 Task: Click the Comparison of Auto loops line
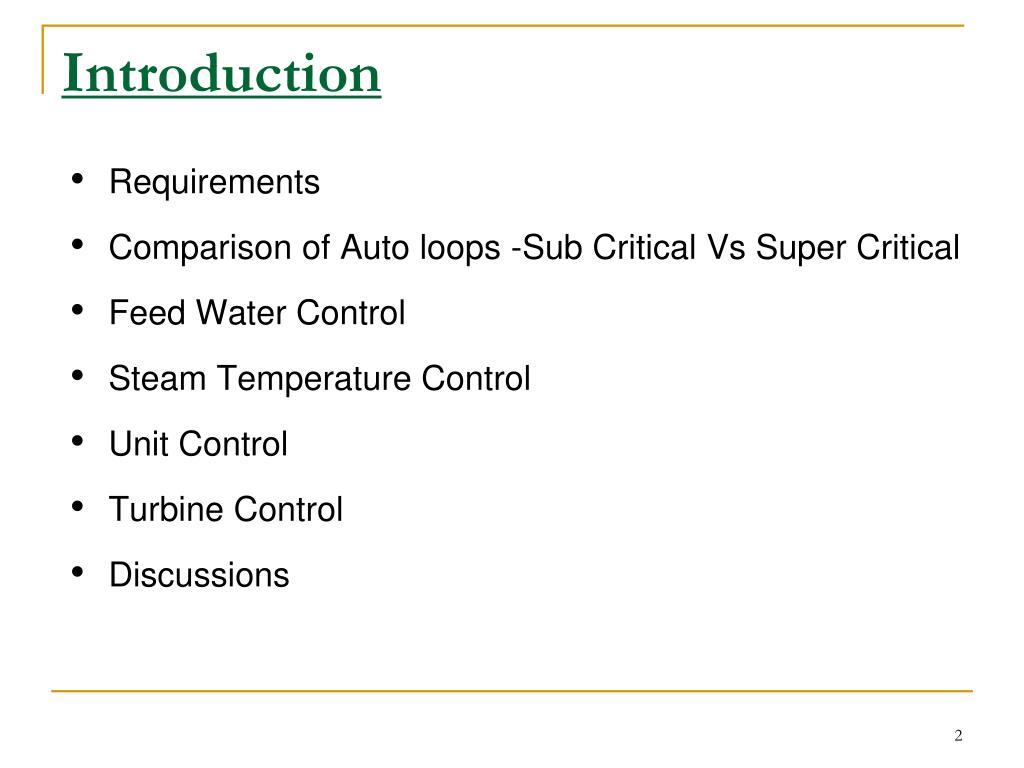point(534,248)
